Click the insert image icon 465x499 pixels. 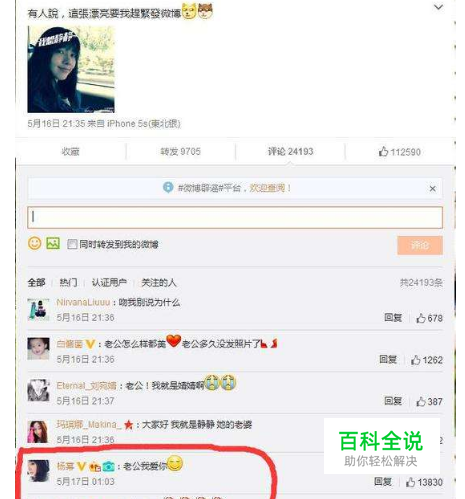point(53,243)
